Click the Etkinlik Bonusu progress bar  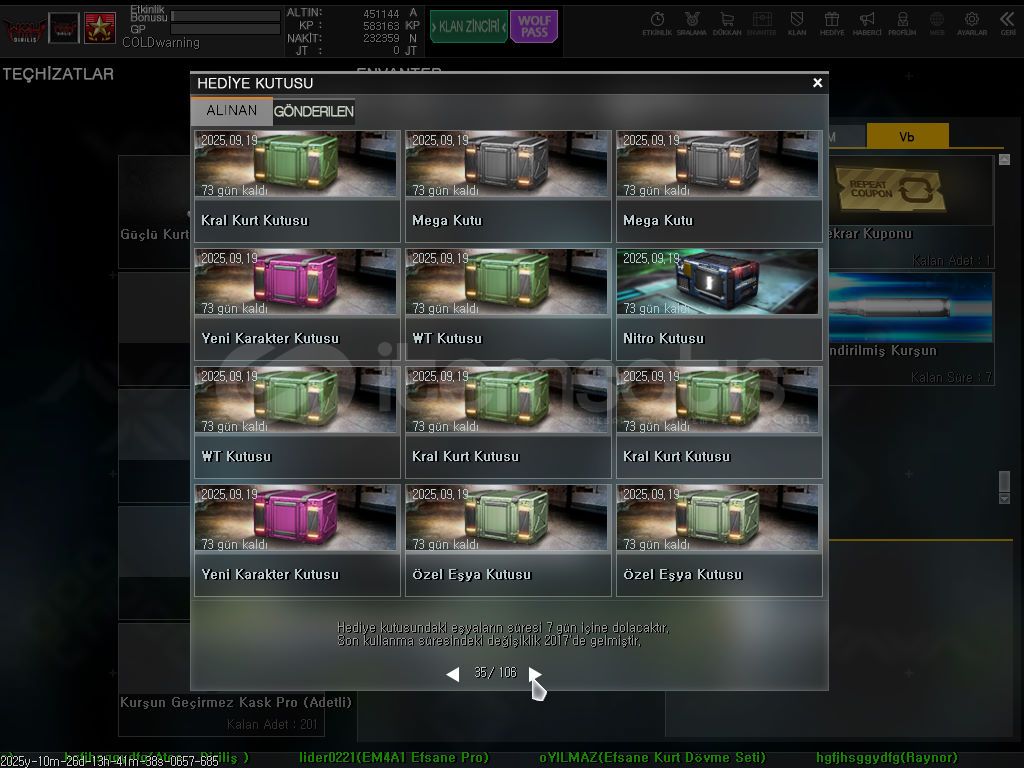(225, 16)
